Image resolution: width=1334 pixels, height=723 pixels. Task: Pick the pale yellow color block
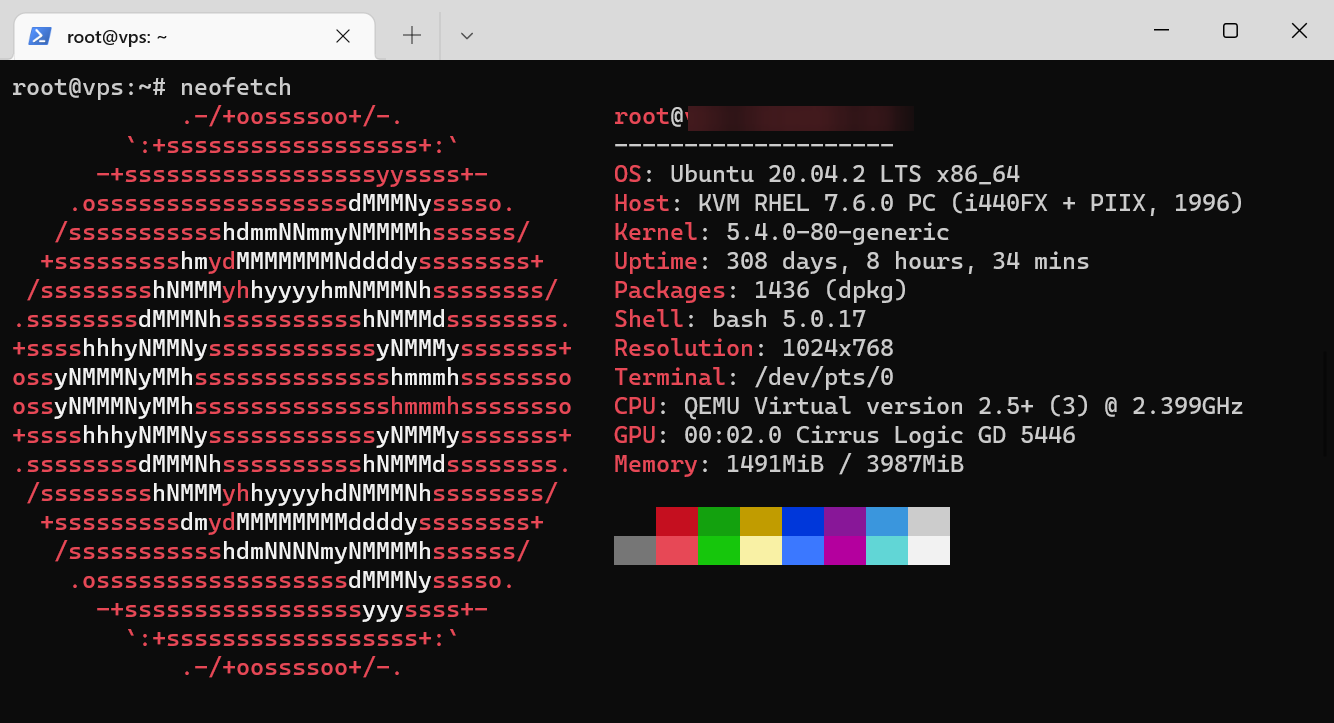pyautogui.click(x=760, y=551)
